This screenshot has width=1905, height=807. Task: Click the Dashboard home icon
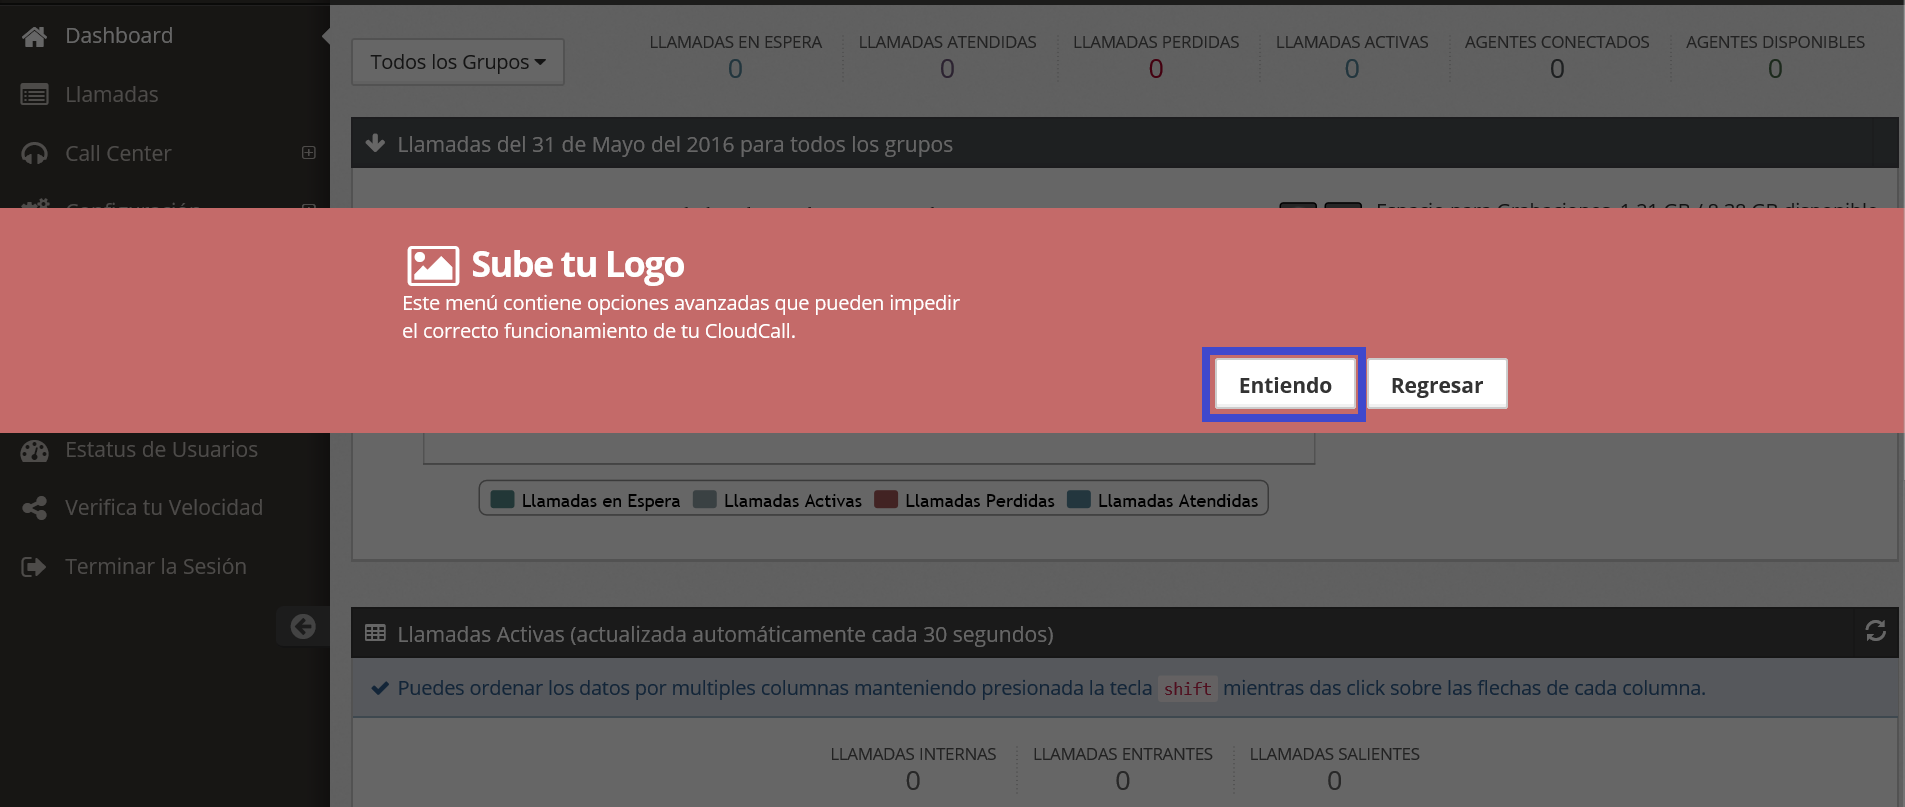point(34,36)
